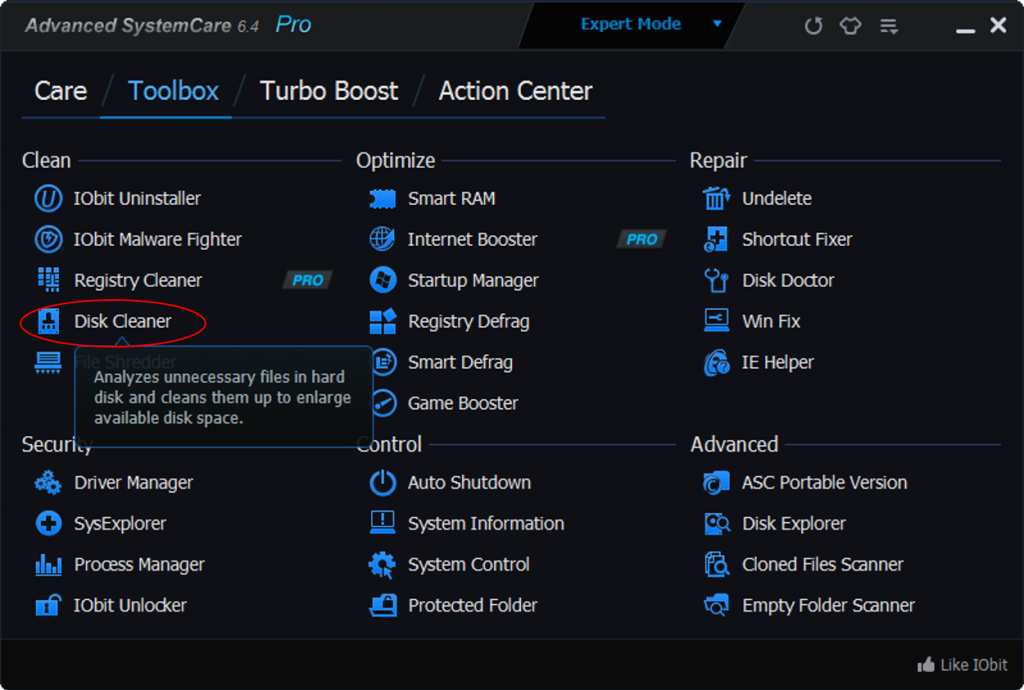Click the Shortcut Fixer icon
The image size is (1024, 690).
pyautogui.click(x=716, y=240)
